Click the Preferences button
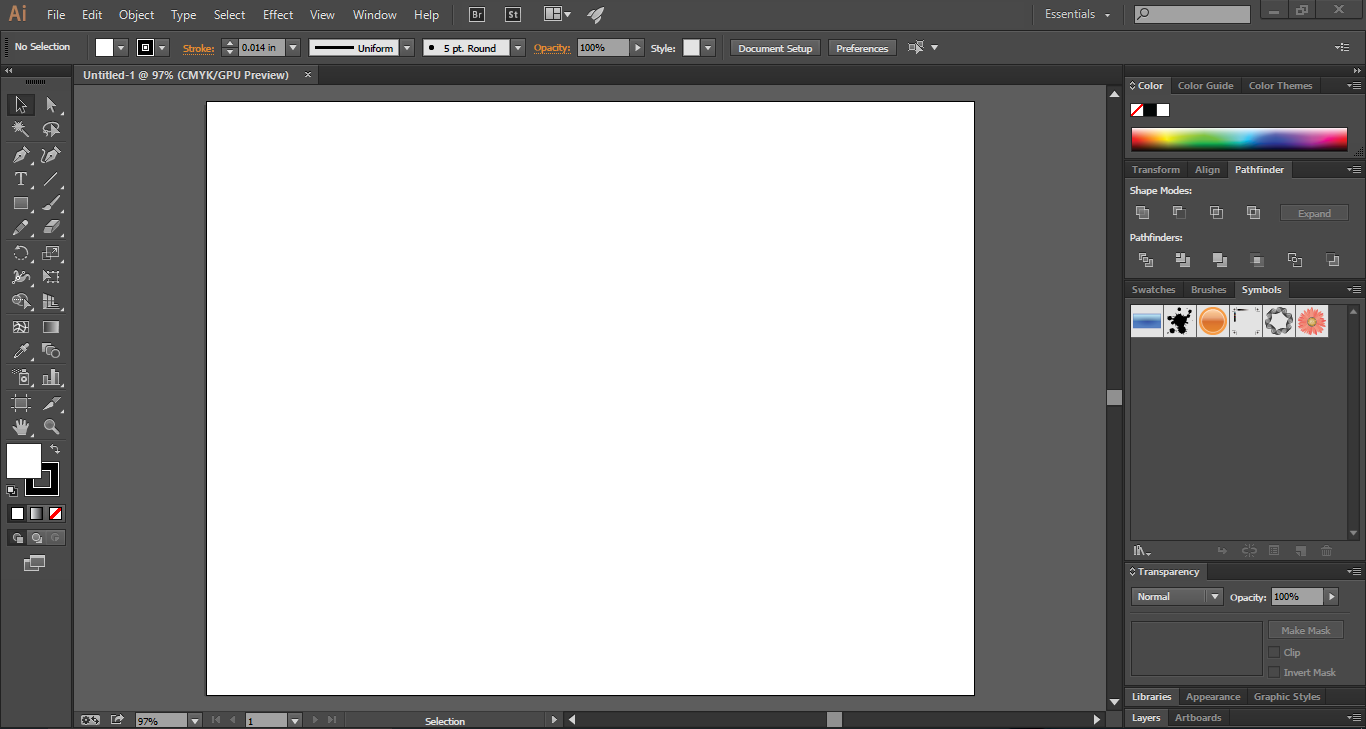The width and height of the screenshot is (1366, 729). tap(862, 48)
